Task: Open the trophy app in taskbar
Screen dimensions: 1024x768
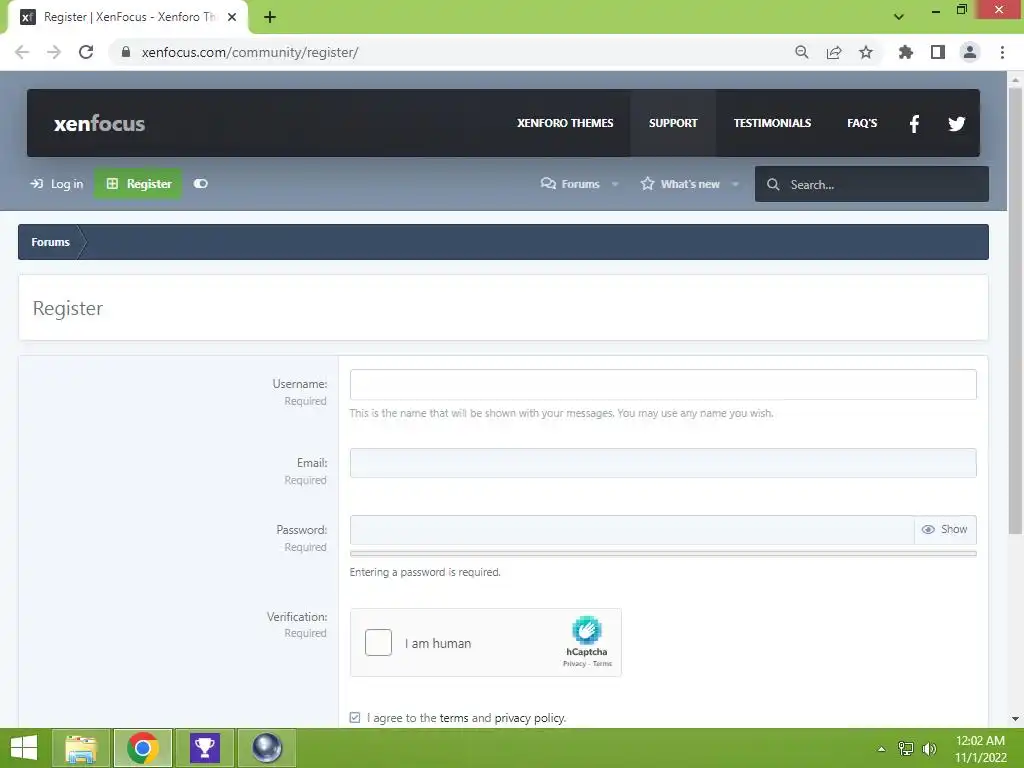Action: pos(204,748)
